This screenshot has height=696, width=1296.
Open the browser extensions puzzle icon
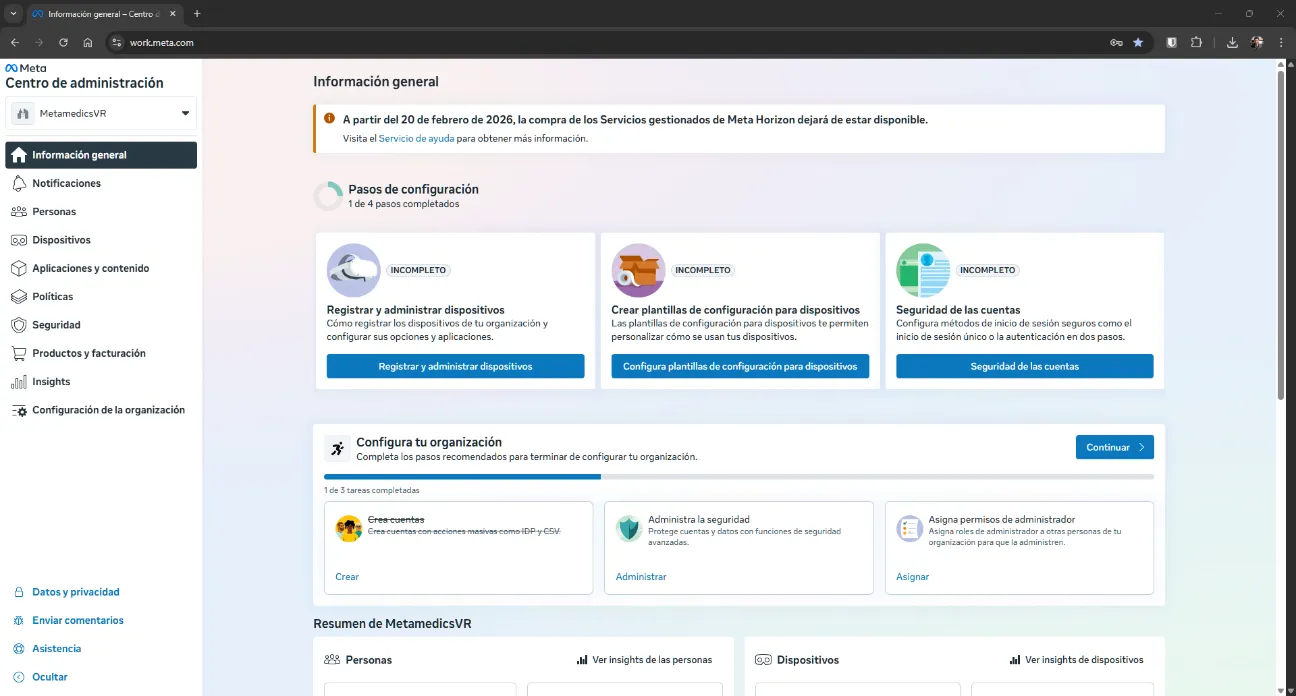pyautogui.click(x=1196, y=43)
